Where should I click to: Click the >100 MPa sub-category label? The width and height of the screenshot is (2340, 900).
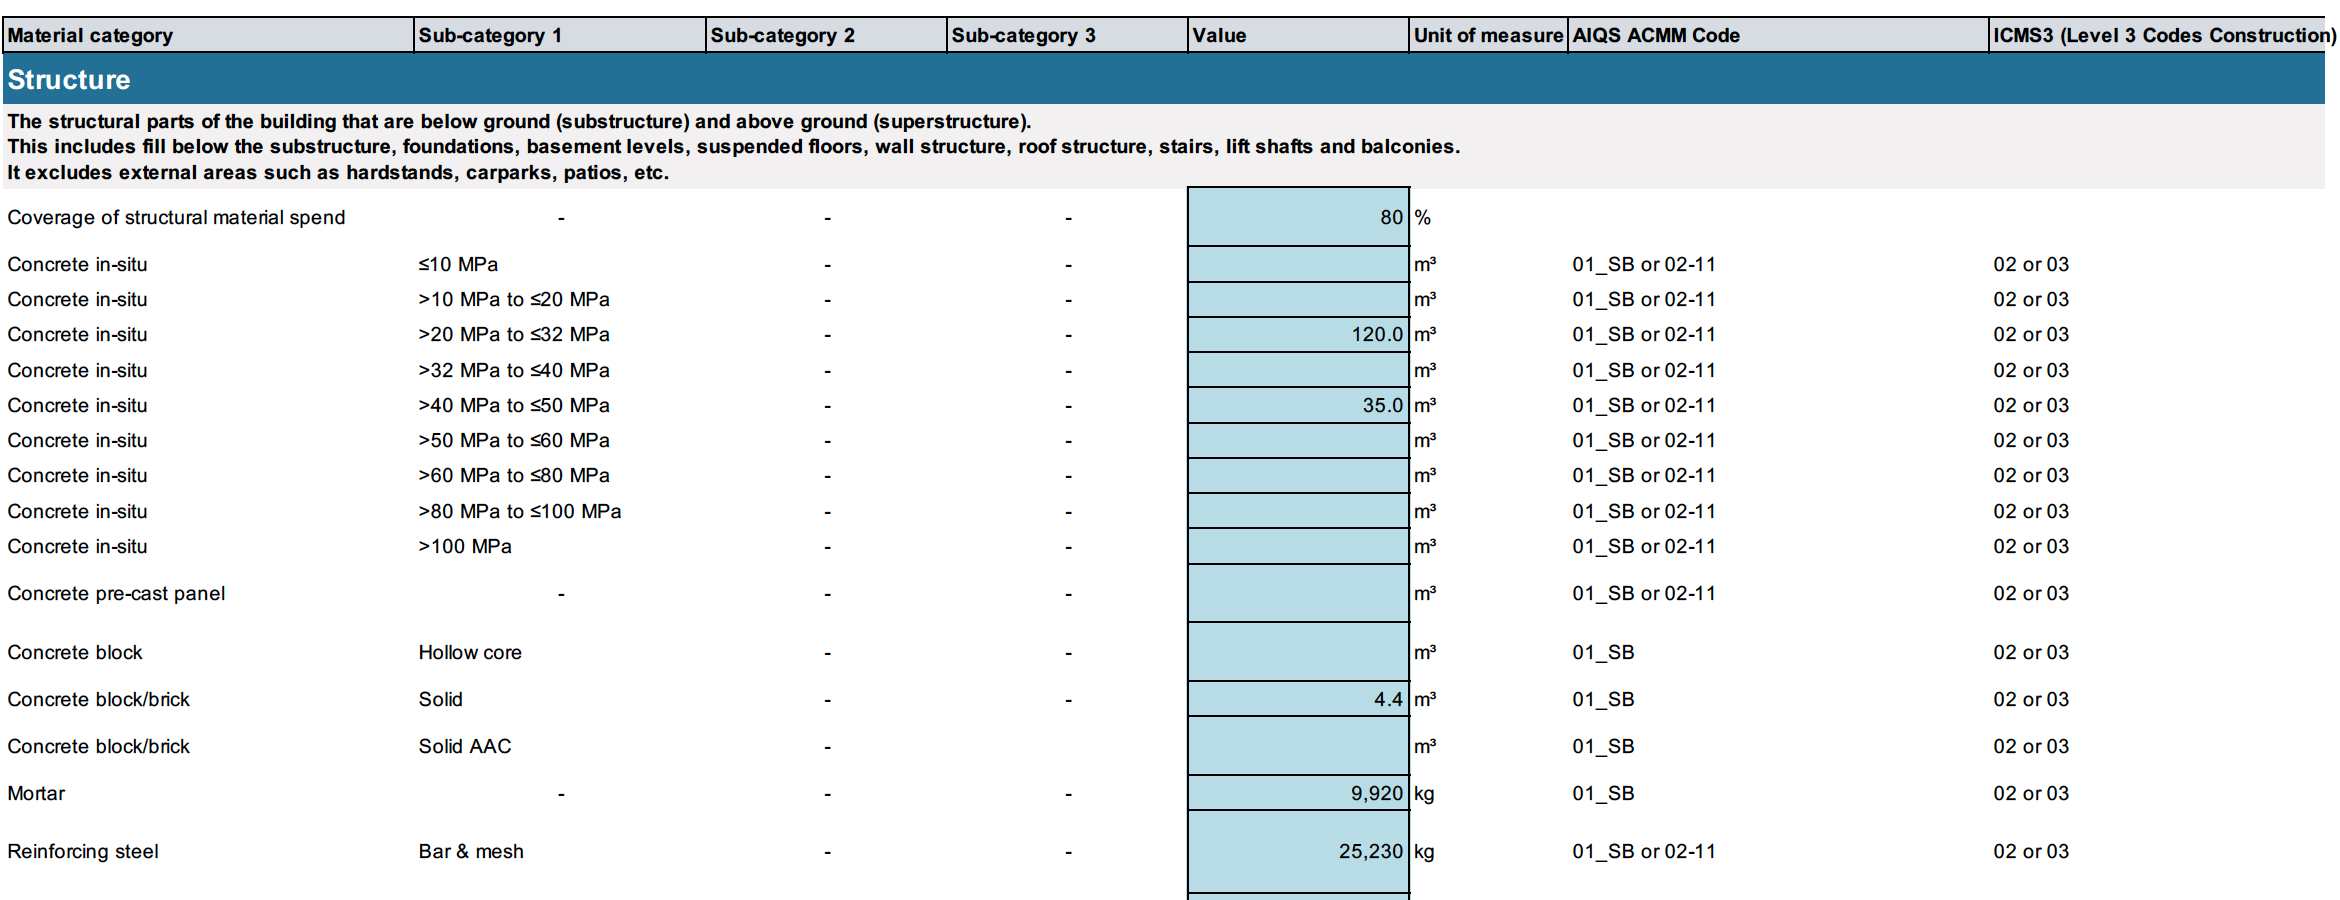tap(464, 546)
